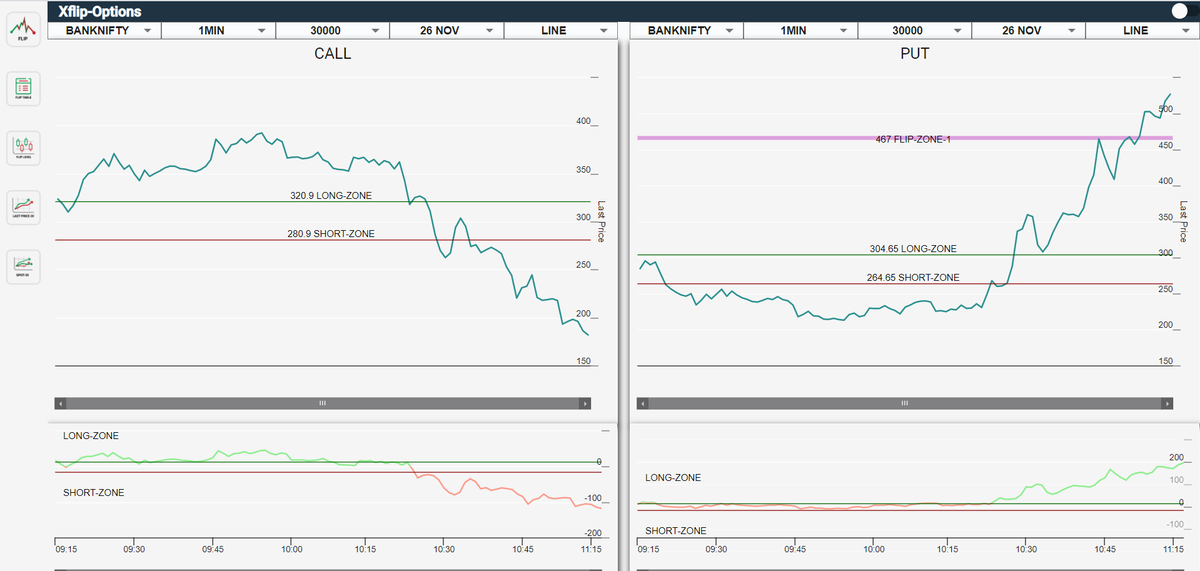Open the PUT panel LINE chart-type dropdown
Viewport: 1200px width, 571px height.
click(1142, 30)
